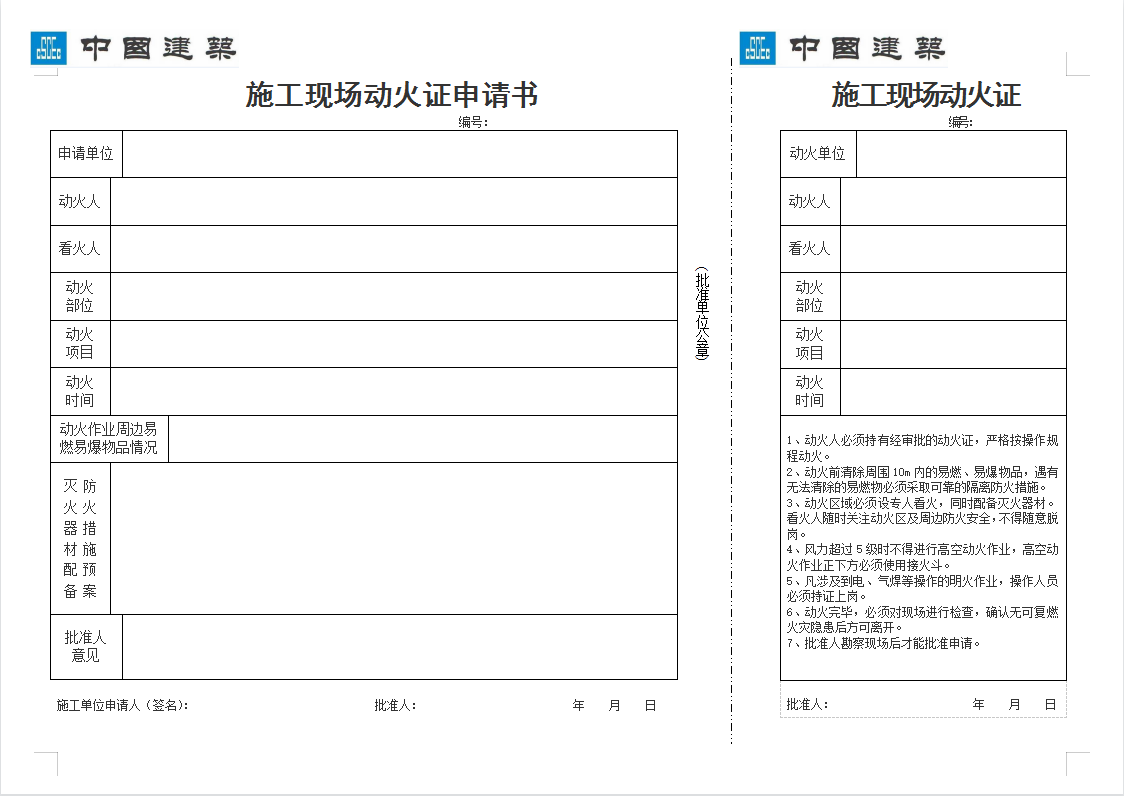Click the title 施工现场动火证 on the right
Image resolution: width=1124 pixels, height=796 pixels.
[926, 95]
